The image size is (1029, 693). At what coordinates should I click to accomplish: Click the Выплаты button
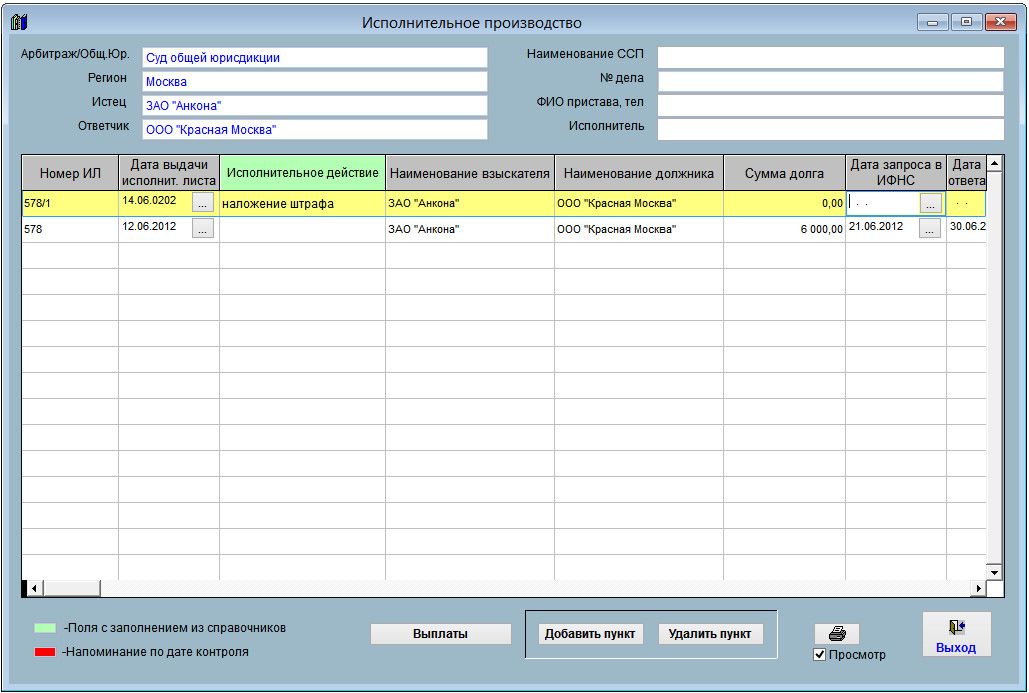pyautogui.click(x=440, y=634)
